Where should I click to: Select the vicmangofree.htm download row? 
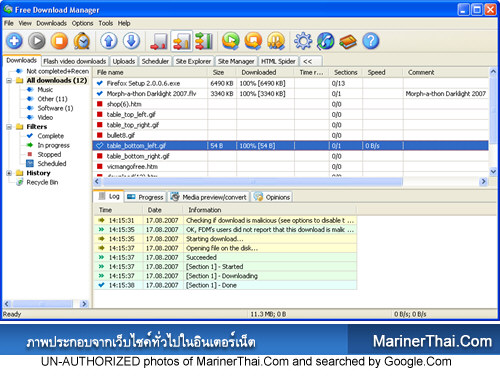tap(291, 166)
